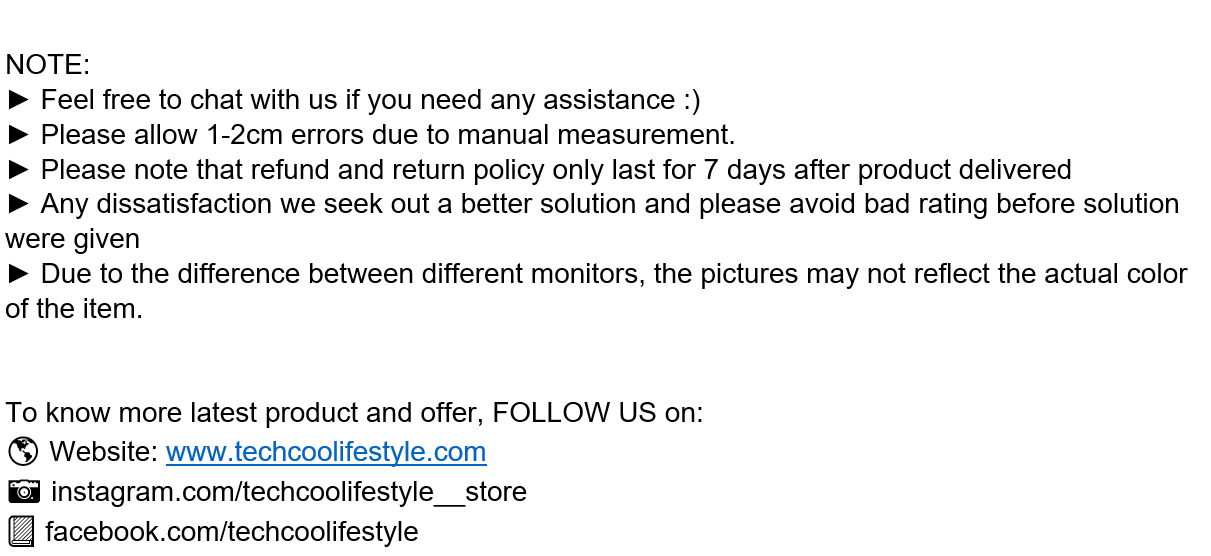This screenshot has width=1211, height=556.
Task: Click the arrow bullet before 'Please note that refund'
Action: (x=20, y=170)
